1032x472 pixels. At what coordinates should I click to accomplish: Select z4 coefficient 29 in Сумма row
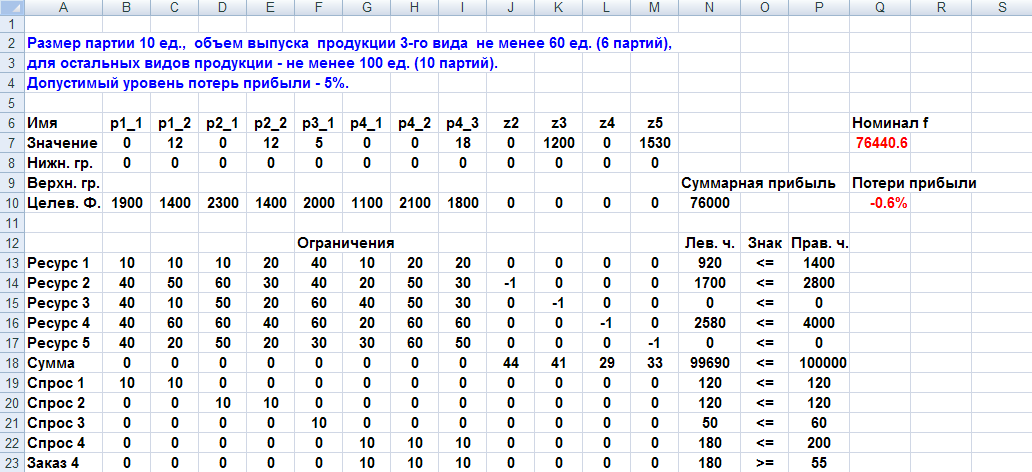click(x=606, y=363)
